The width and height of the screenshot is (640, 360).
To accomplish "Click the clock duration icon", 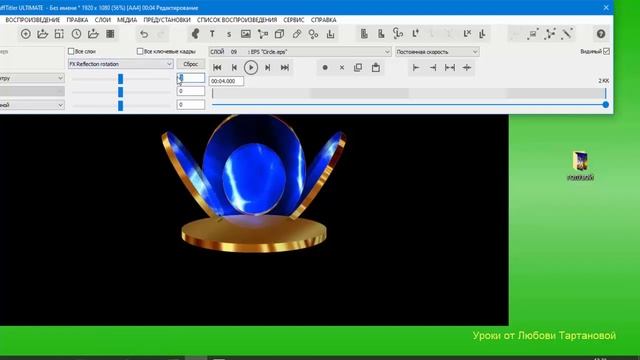I will click(x=76, y=34).
